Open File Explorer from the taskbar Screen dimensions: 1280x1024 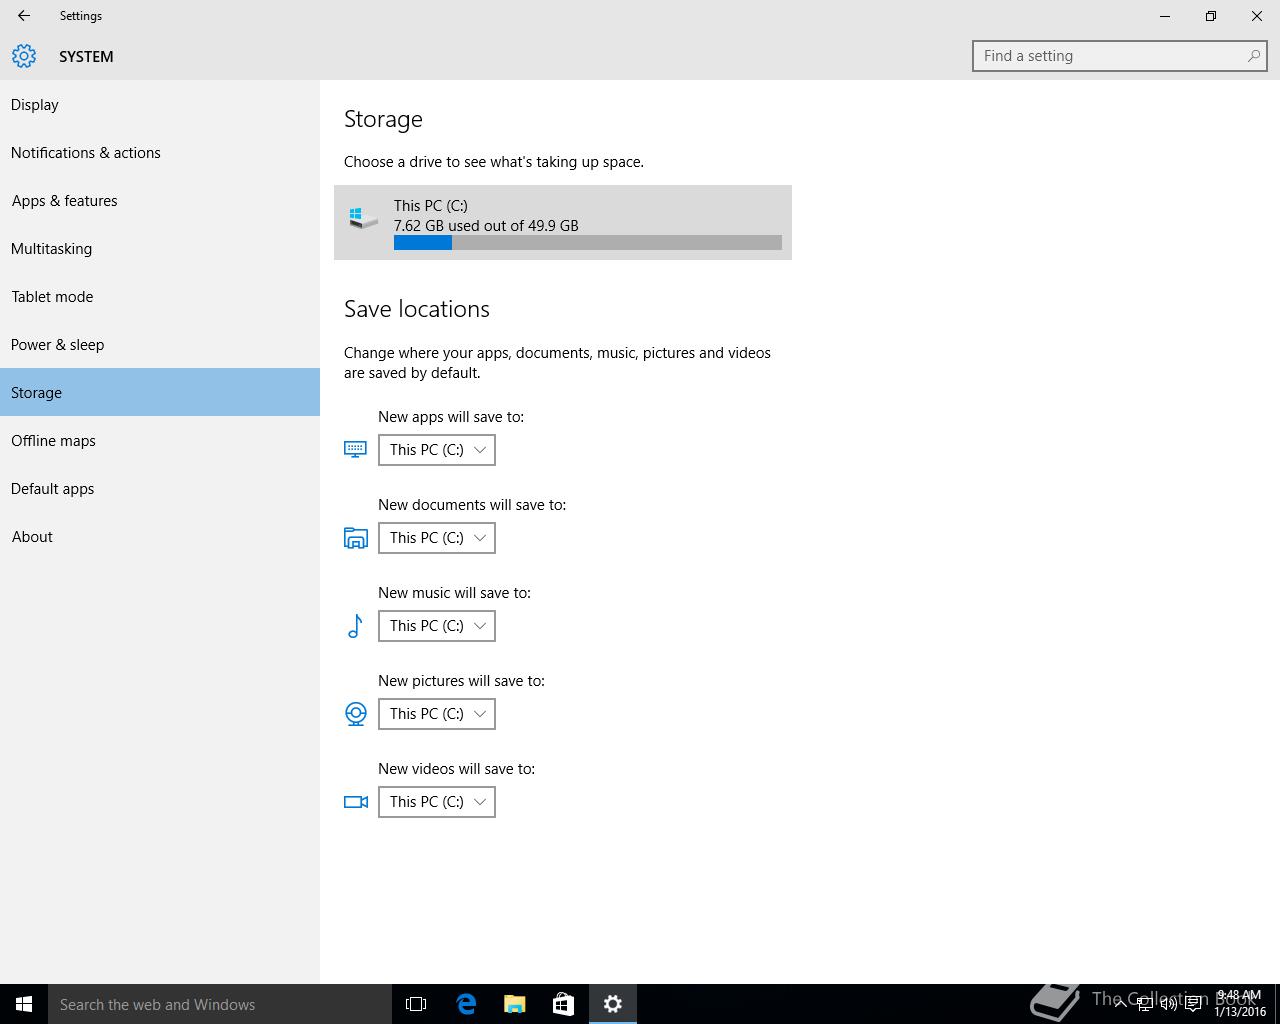pos(515,1004)
